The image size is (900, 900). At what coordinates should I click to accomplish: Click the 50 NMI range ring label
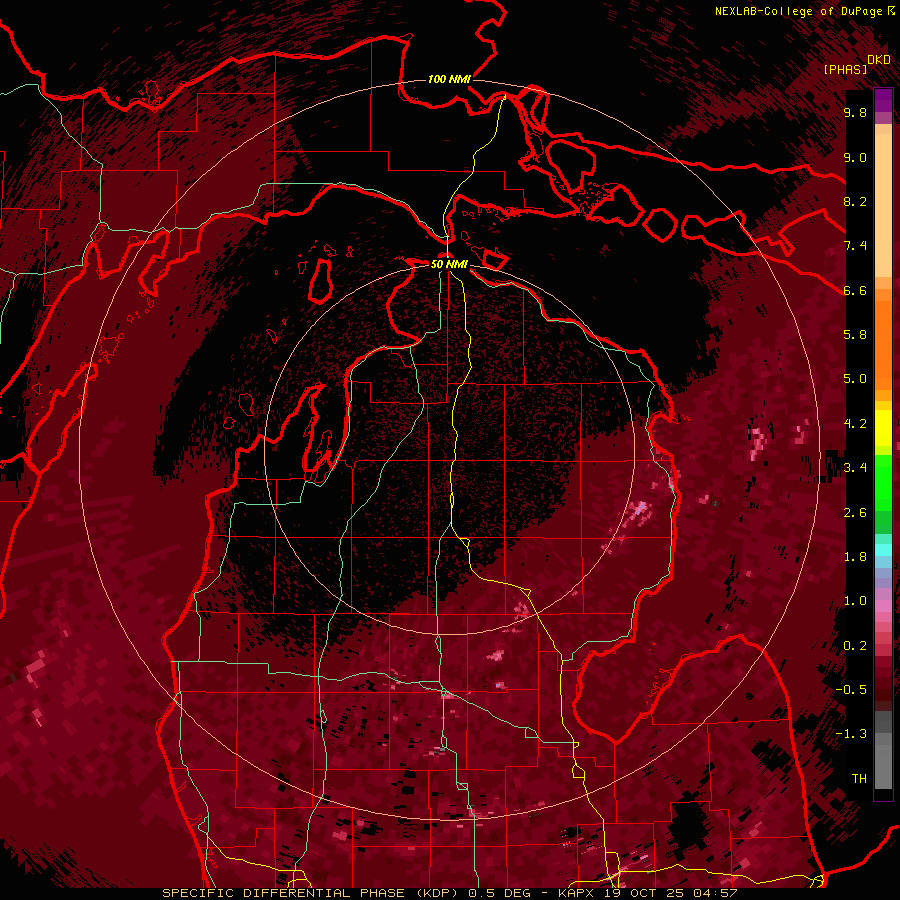point(449,264)
